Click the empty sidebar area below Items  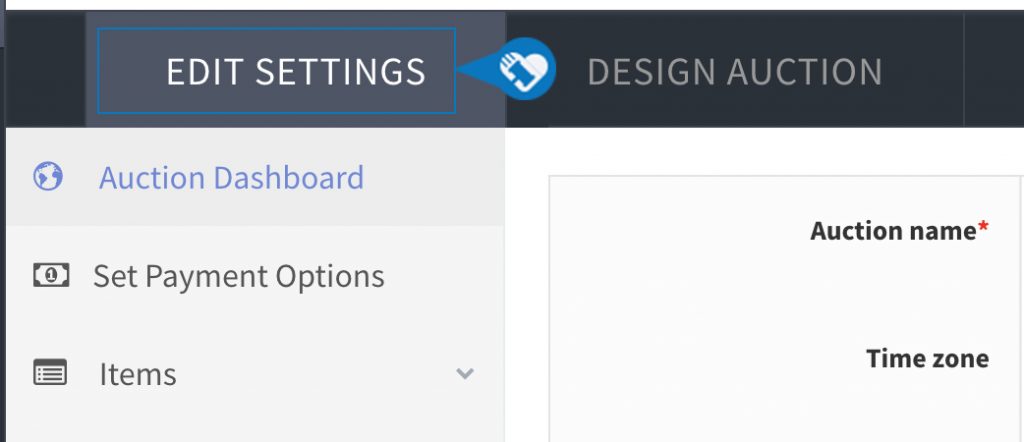pyautogui.click(x=255, y=432)
